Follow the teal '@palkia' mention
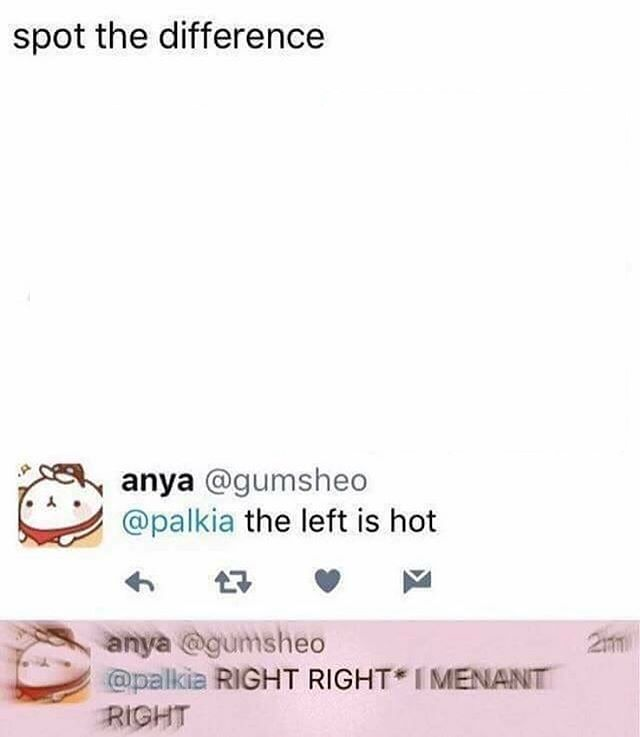The image size is (640, 737). pos(178,521)
